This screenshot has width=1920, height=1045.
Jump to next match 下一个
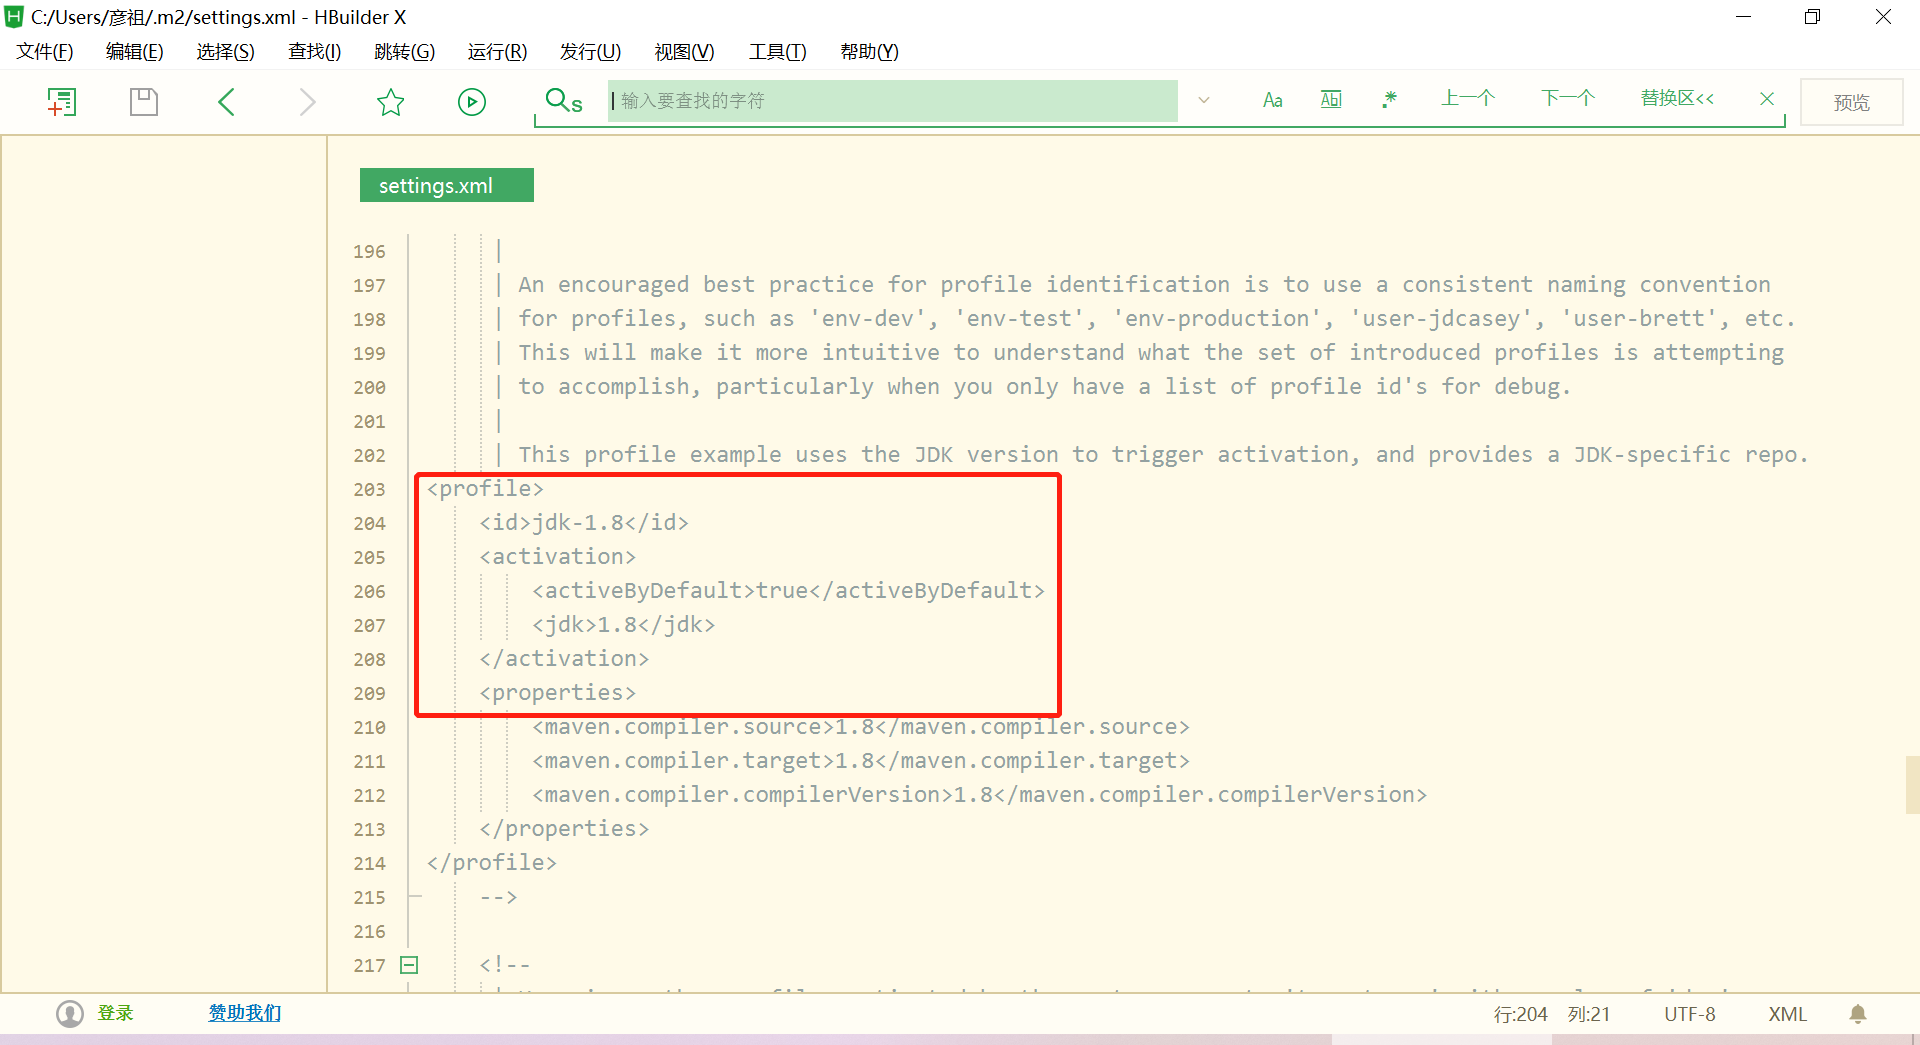click(x=1567, y=98)
